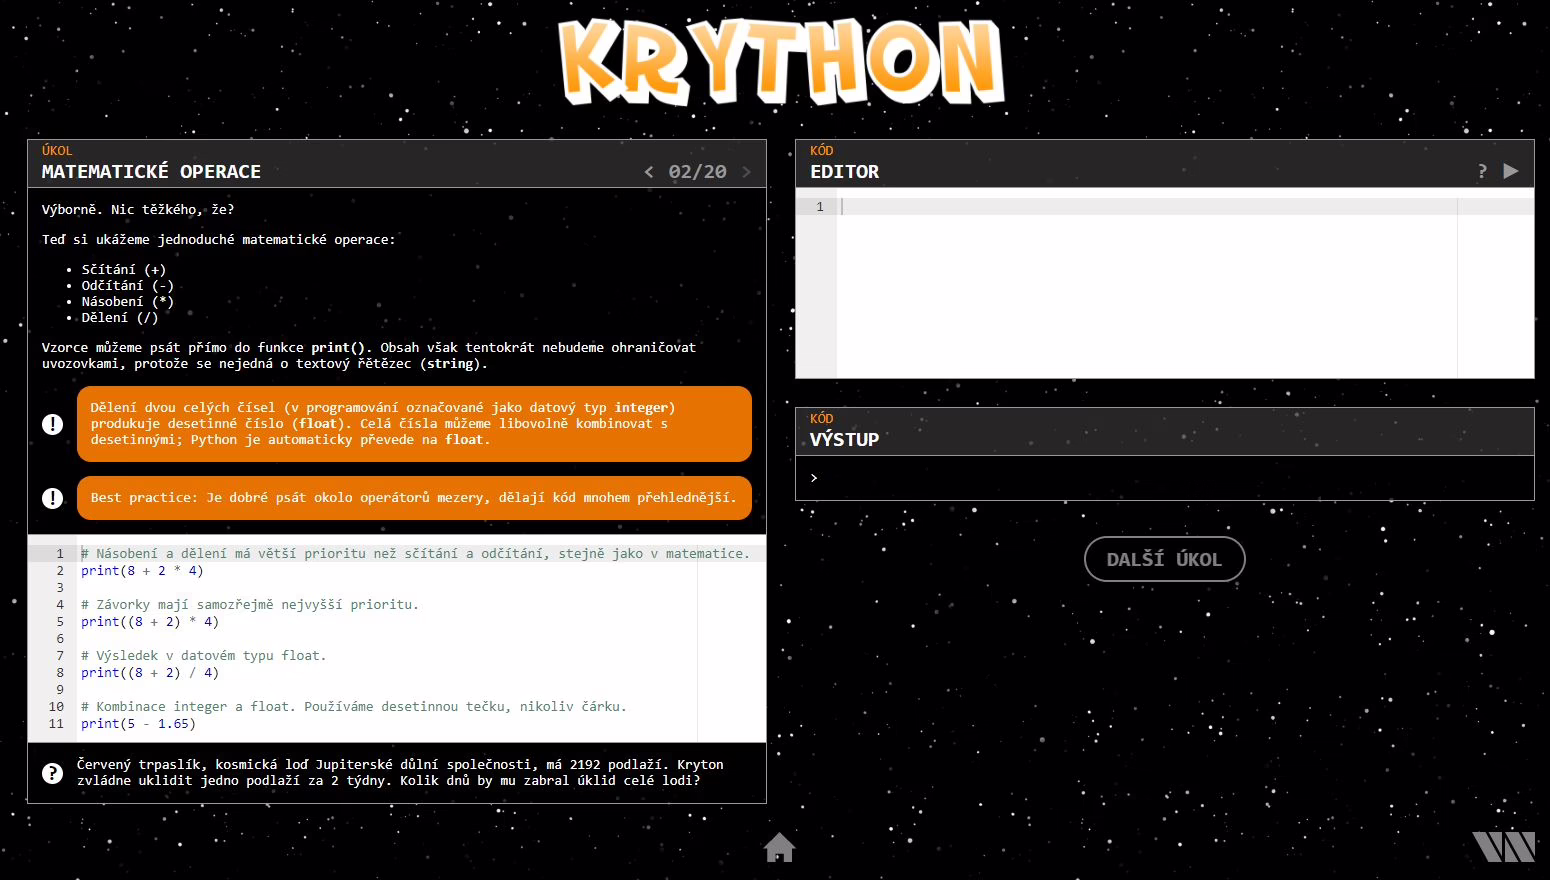Click the MATEMATICKÉ OPERACE panel heading
The height and width of the screenshot is (880, 1550).
[x=151, y=172]
